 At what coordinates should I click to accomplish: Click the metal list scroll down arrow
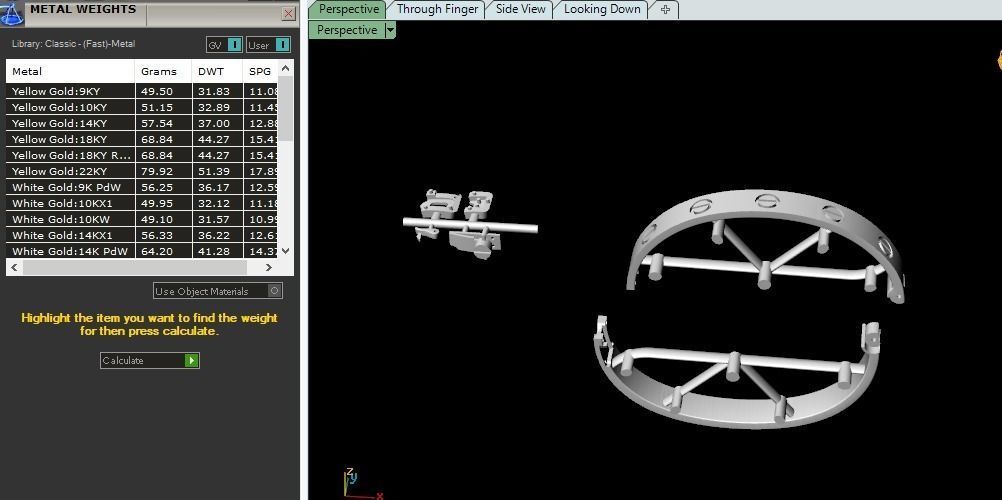pos(286,251)
